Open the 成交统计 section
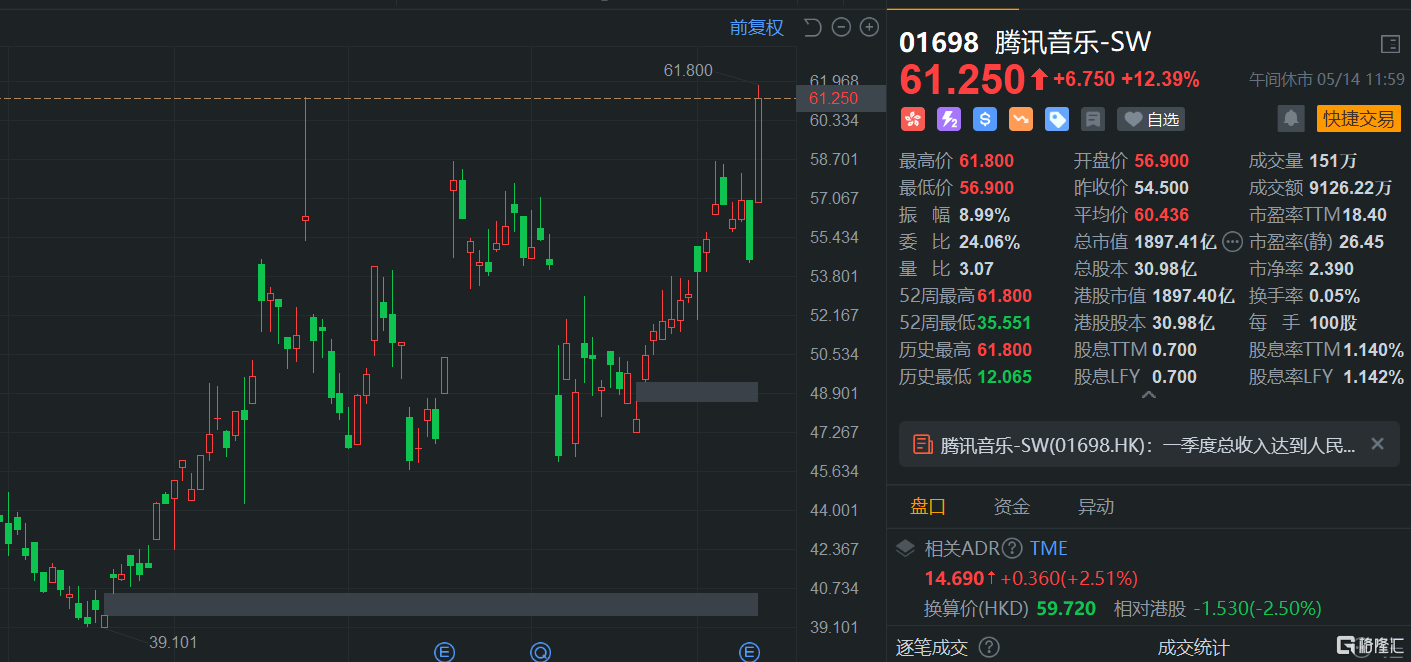The width and height of the screenshot is (1411, 662). 1193,648
